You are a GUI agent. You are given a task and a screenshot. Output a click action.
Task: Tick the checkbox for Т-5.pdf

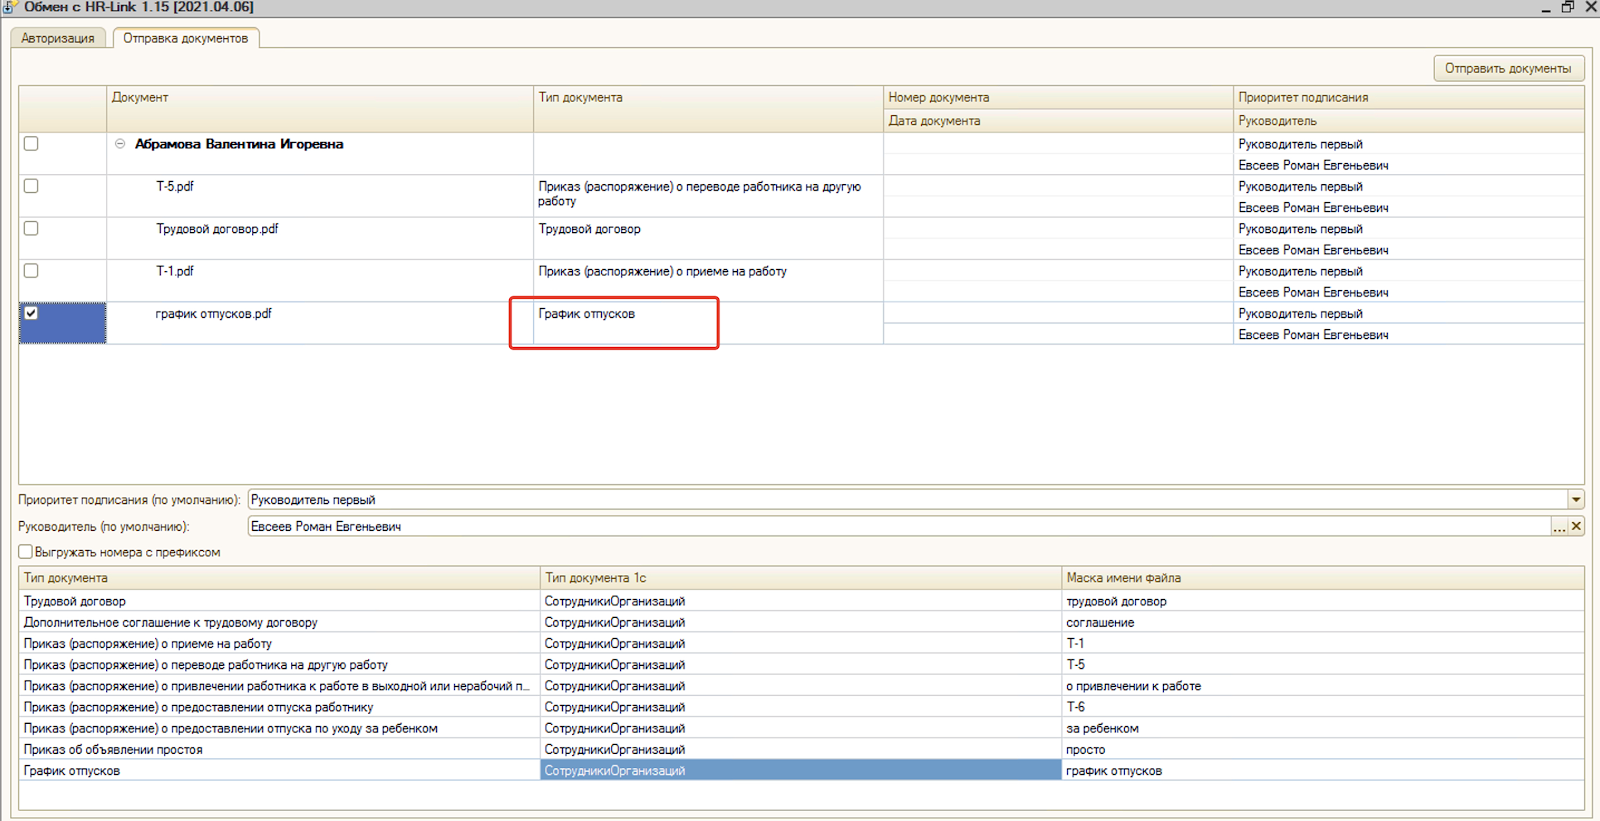click(x=31, y=186)
